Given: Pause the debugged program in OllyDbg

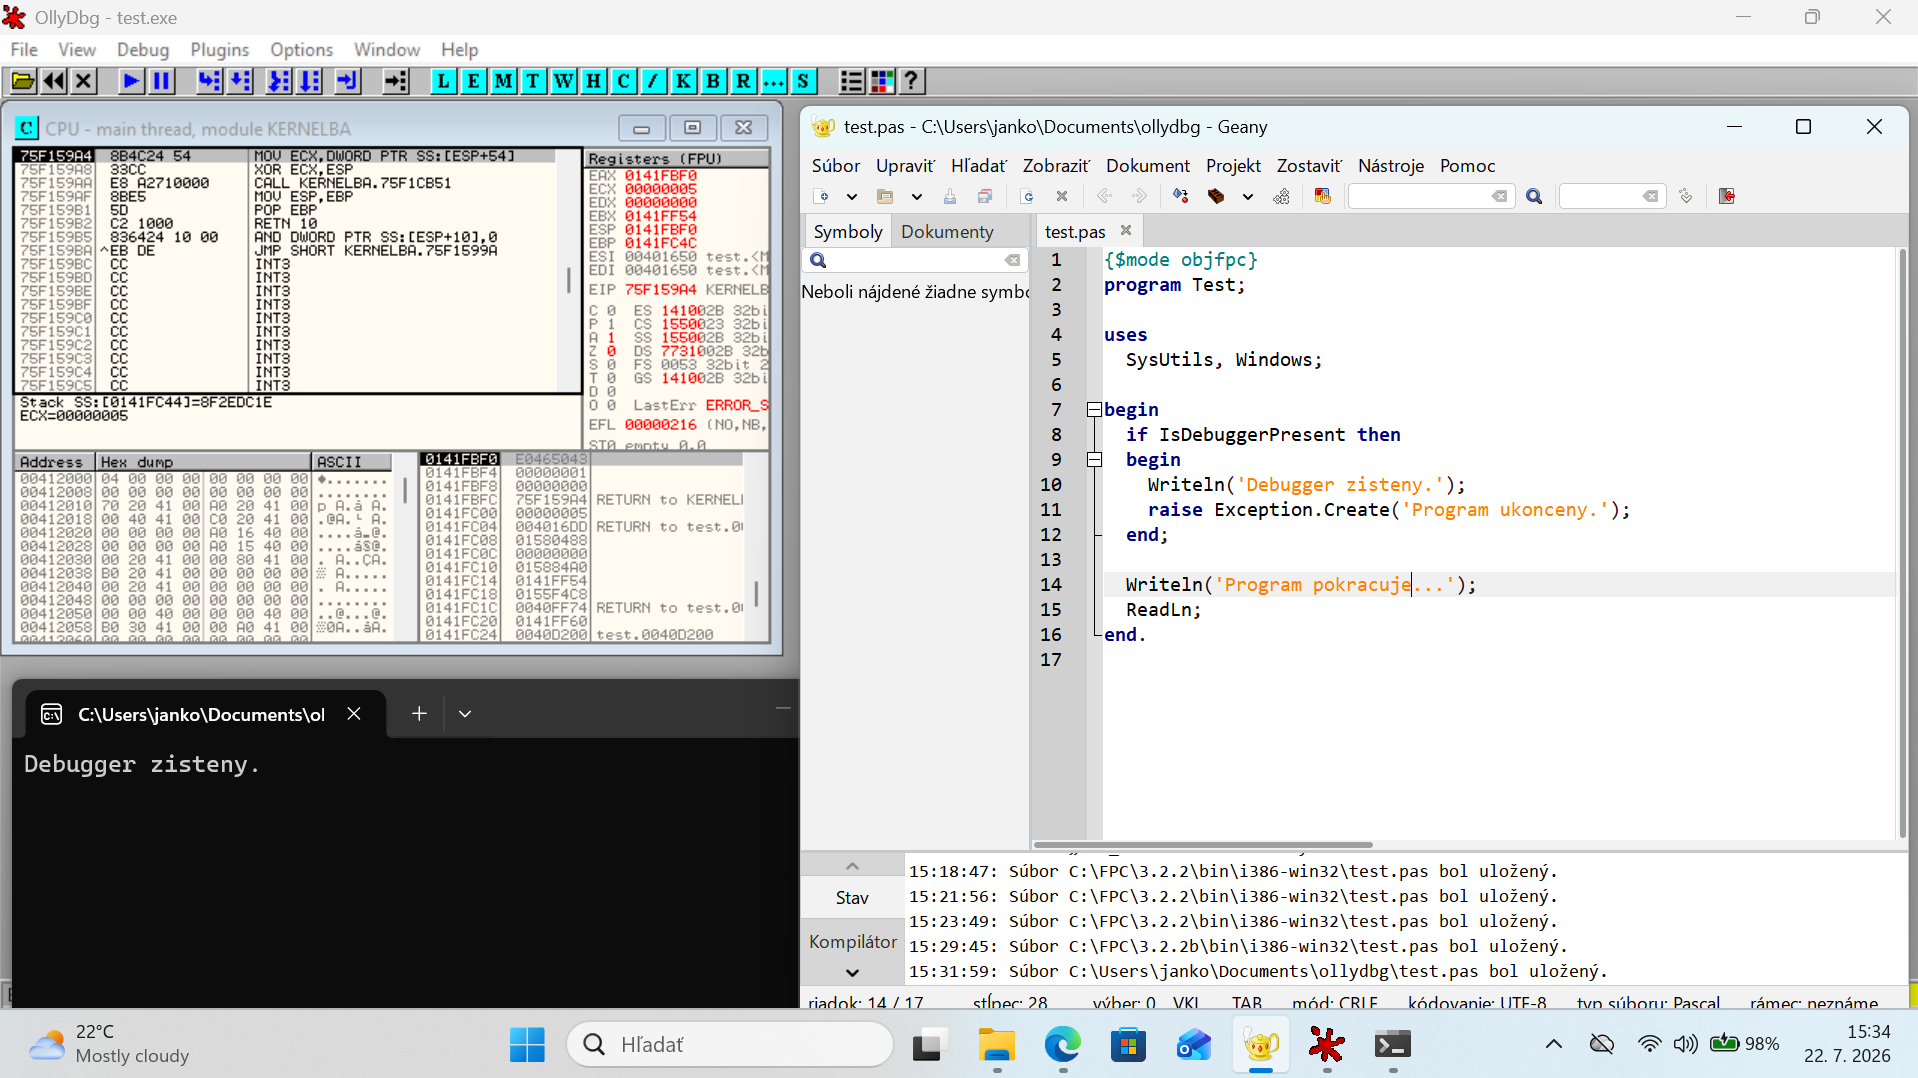Looking at the screenshot, I should click(x=161, y=81).
